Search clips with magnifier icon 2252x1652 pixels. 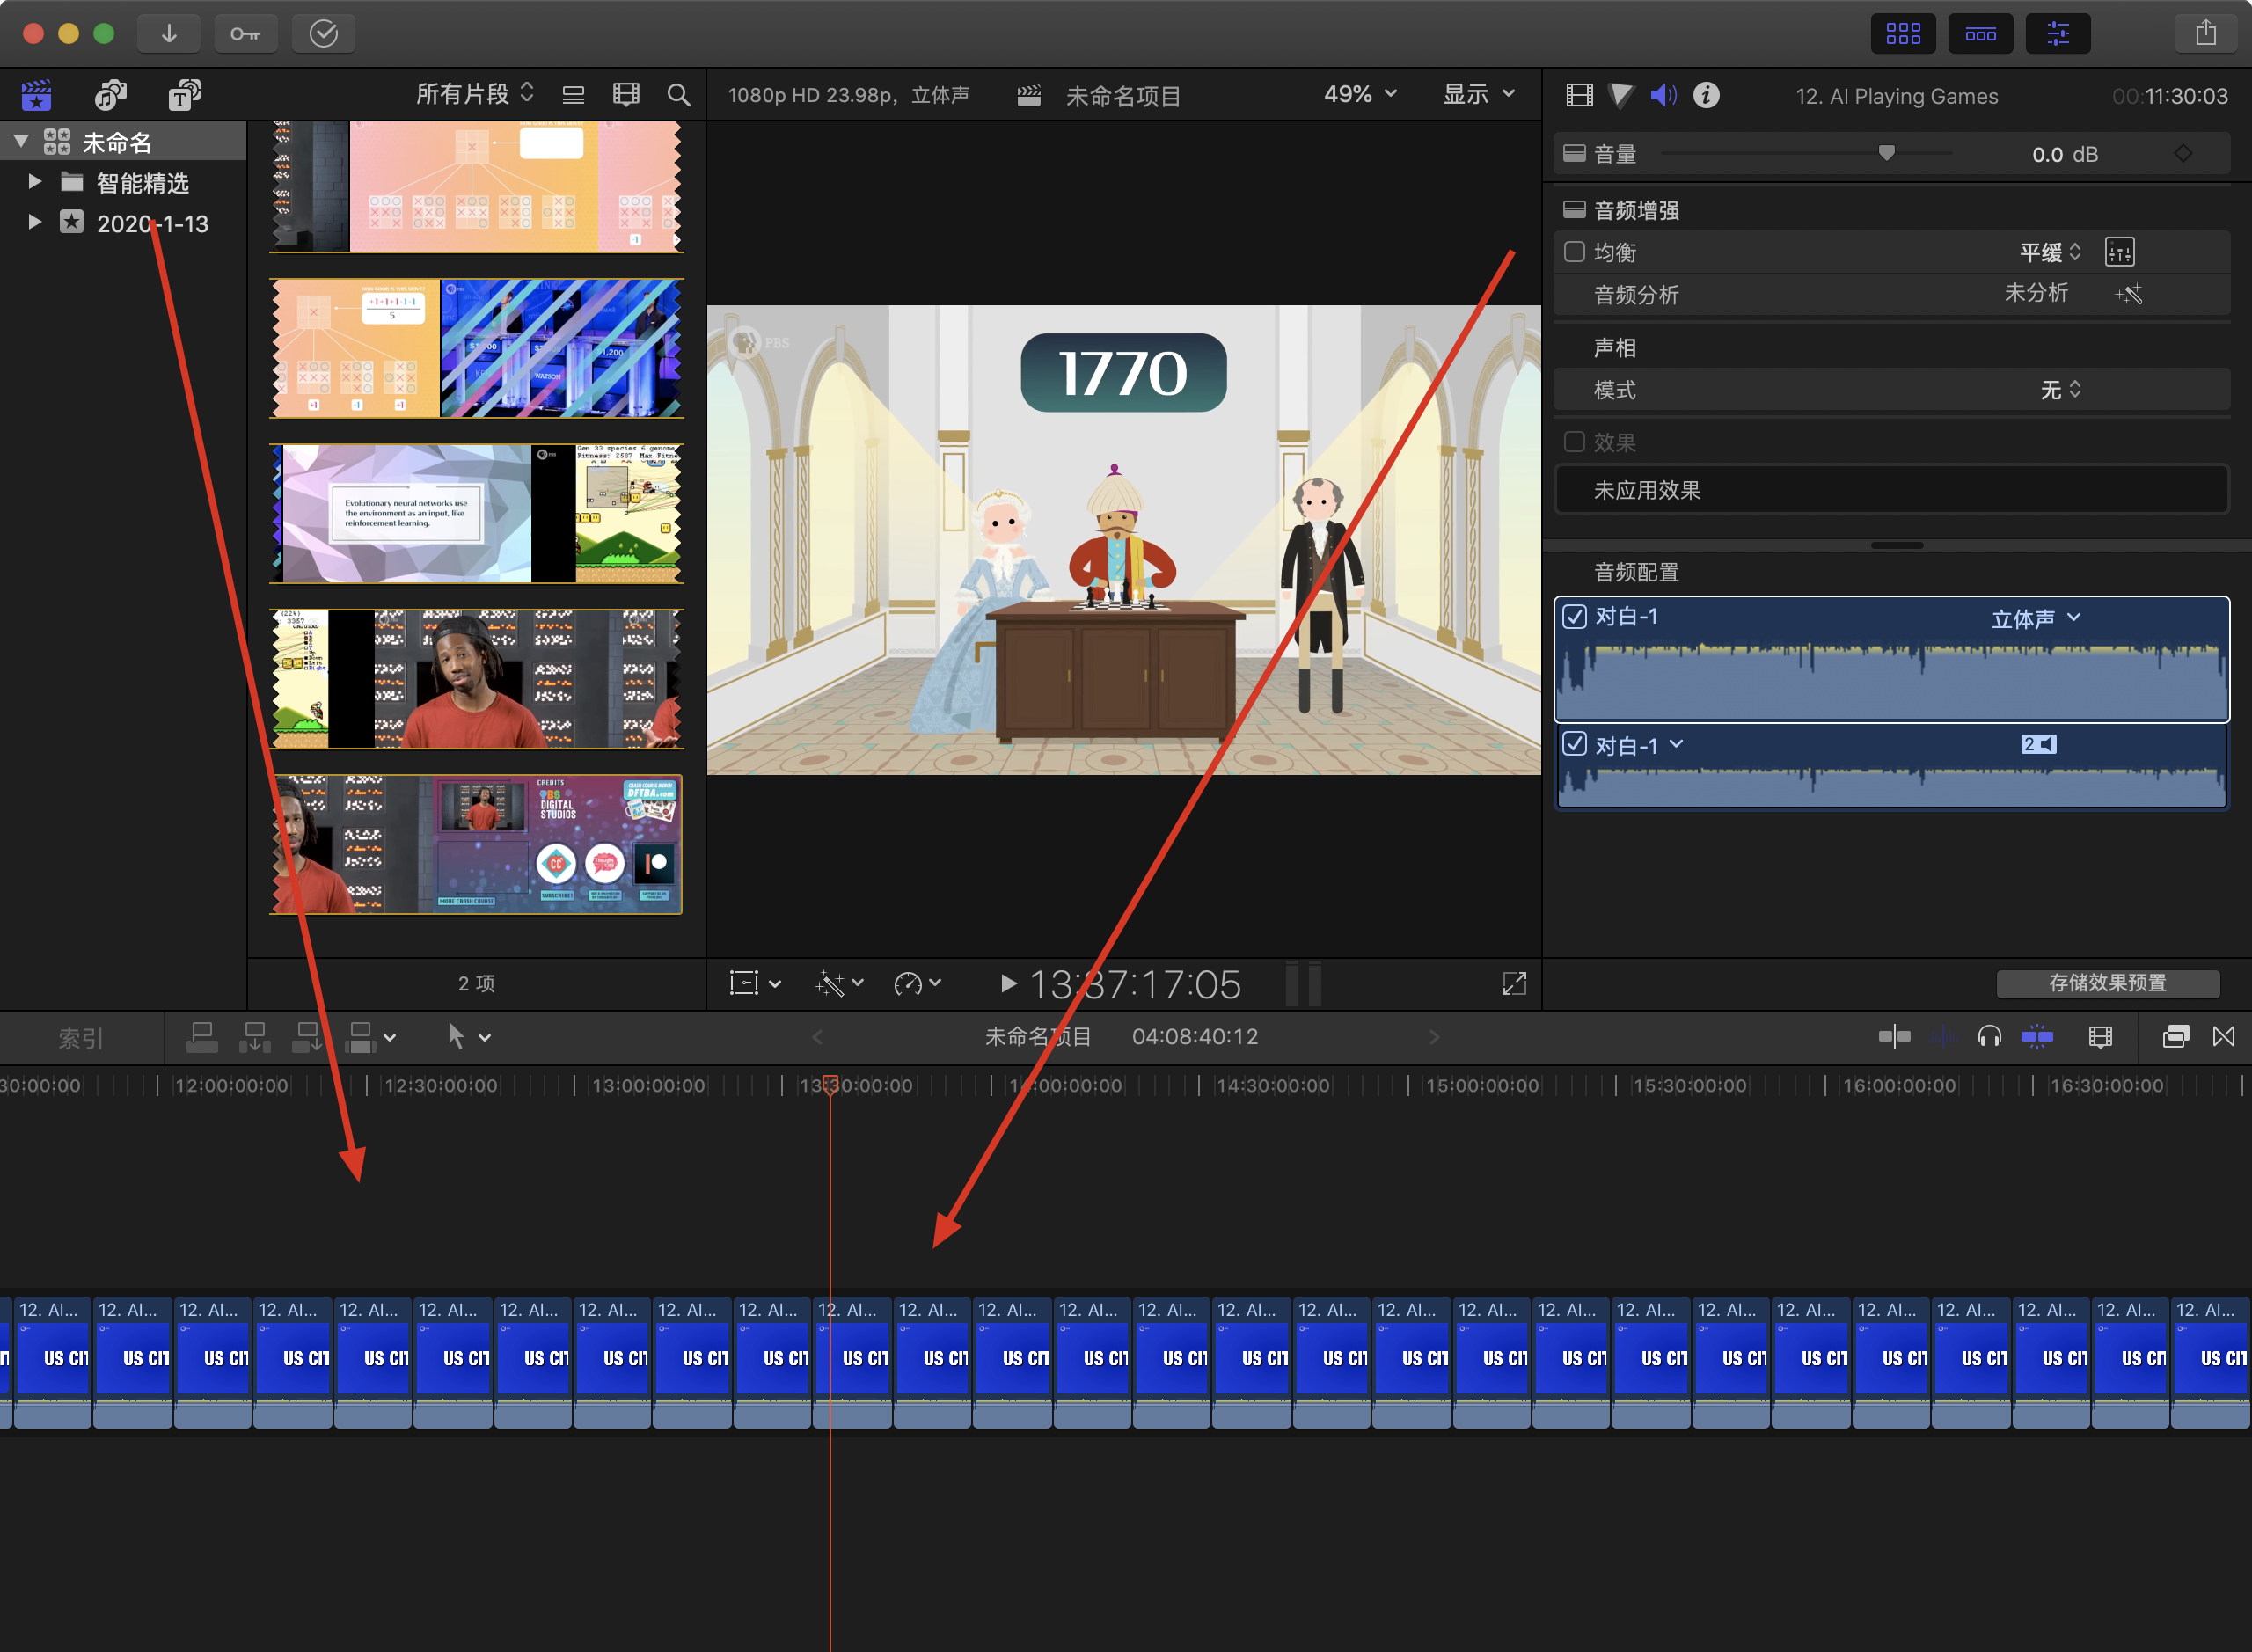pos(678,95)
